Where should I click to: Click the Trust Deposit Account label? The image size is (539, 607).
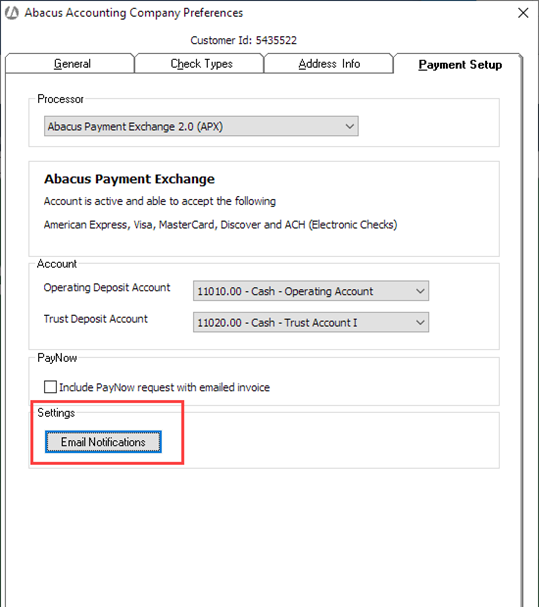click(96, 319)
